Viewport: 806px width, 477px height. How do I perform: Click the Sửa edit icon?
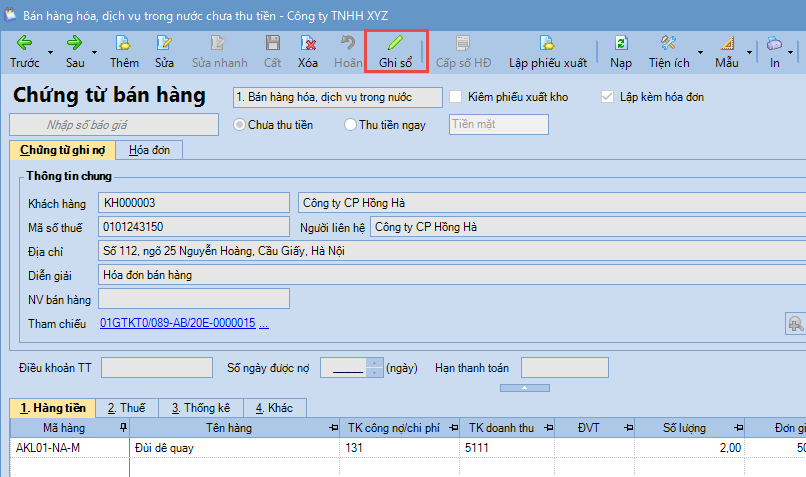(164, 43)
